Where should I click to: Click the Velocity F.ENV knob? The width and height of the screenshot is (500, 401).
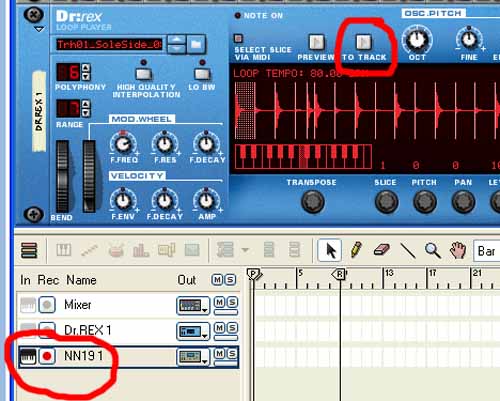click(123, 201)
